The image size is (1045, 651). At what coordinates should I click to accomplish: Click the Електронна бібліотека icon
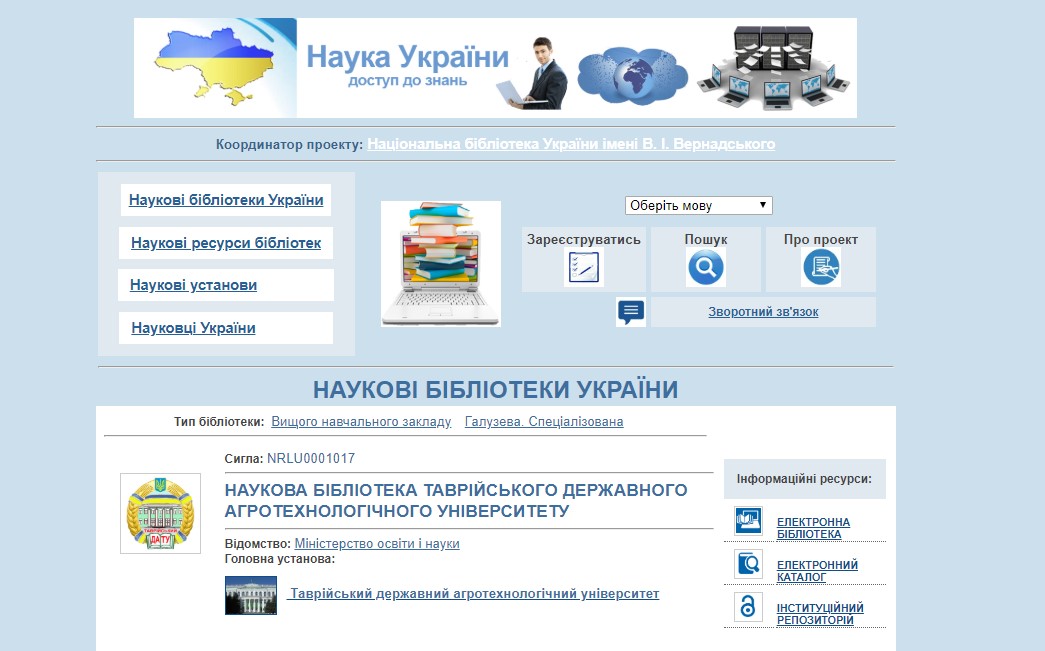pyautogui.click(x=748, y=521)
